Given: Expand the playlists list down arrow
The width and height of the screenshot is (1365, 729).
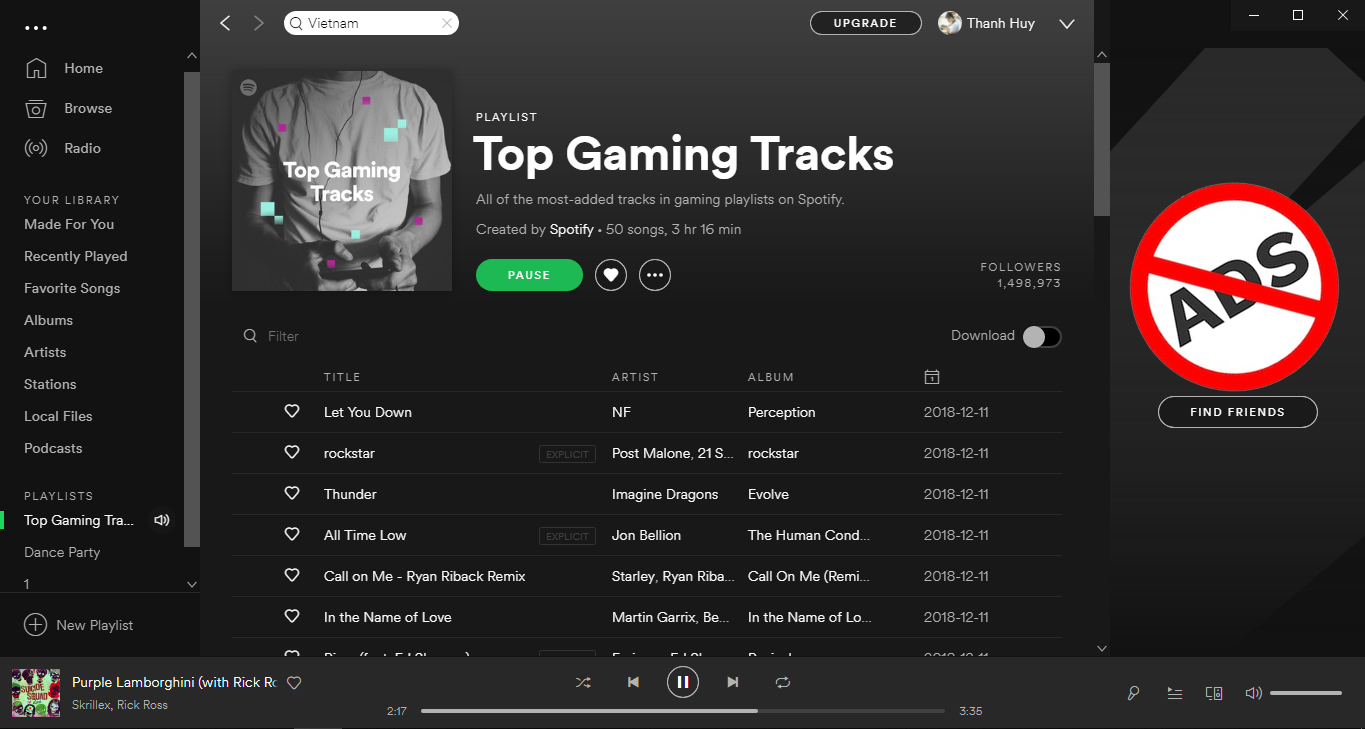Looking at the screenshot, I should coord(192,584).
